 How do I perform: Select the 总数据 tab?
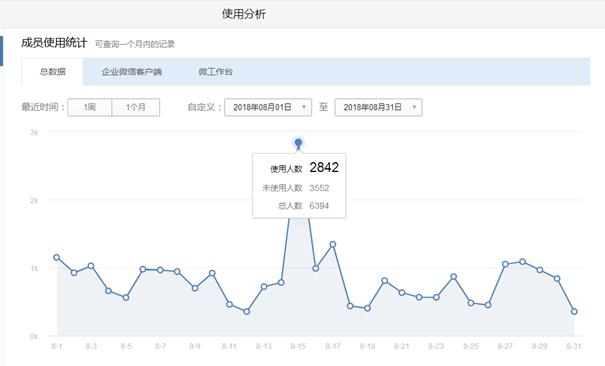(52, 72)
